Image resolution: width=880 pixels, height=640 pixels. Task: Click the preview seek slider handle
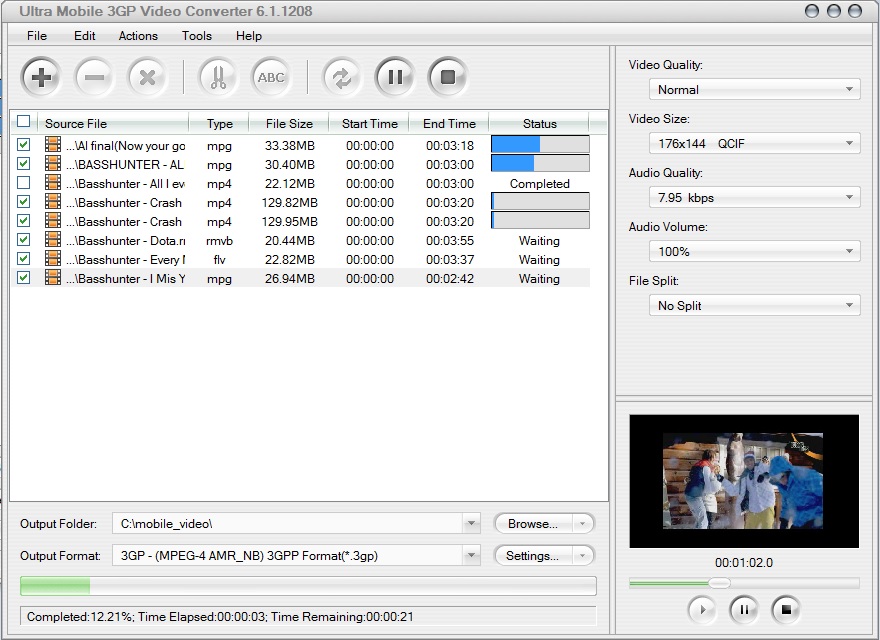coord(719,583)
